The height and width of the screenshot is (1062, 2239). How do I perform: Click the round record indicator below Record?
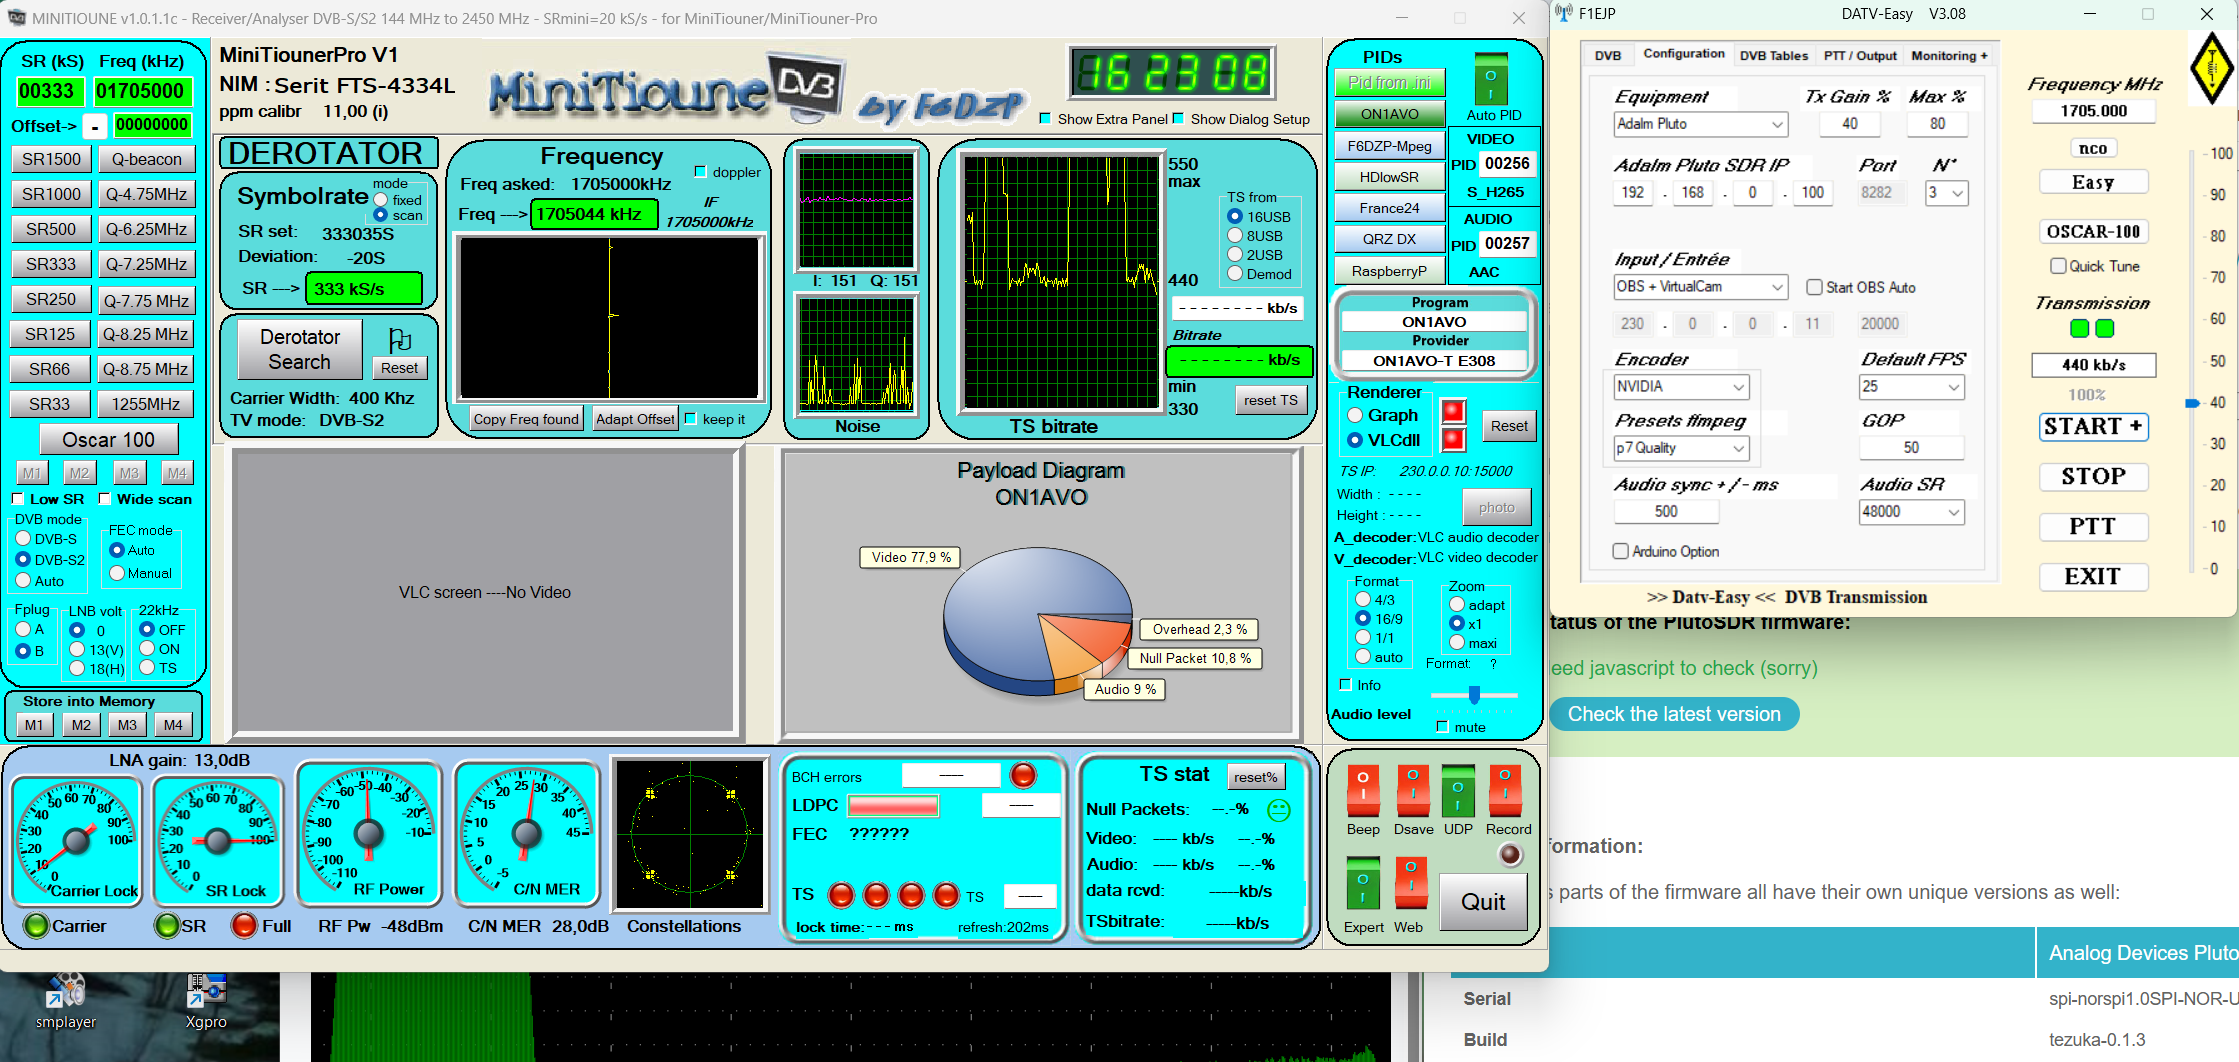tap(1510, 855)
